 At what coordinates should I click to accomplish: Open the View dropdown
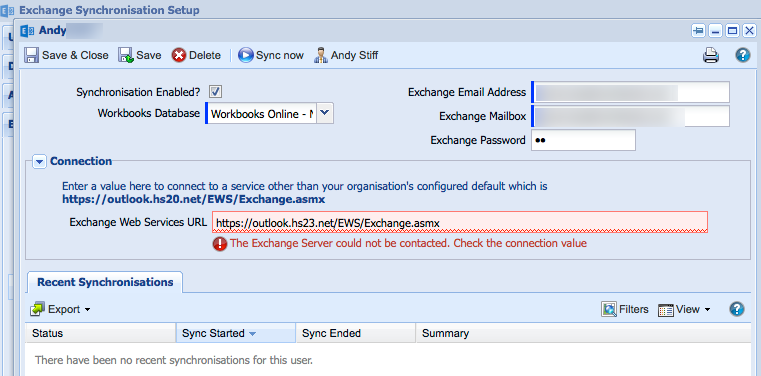[x=684, y=309]
